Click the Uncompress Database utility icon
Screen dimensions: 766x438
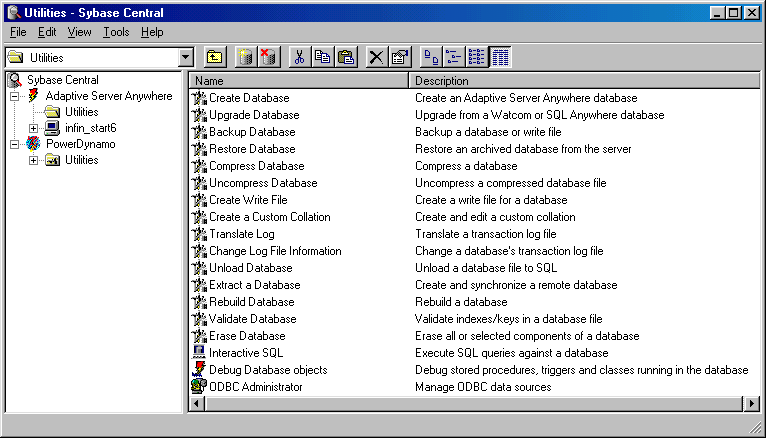(x=199, y=183)
